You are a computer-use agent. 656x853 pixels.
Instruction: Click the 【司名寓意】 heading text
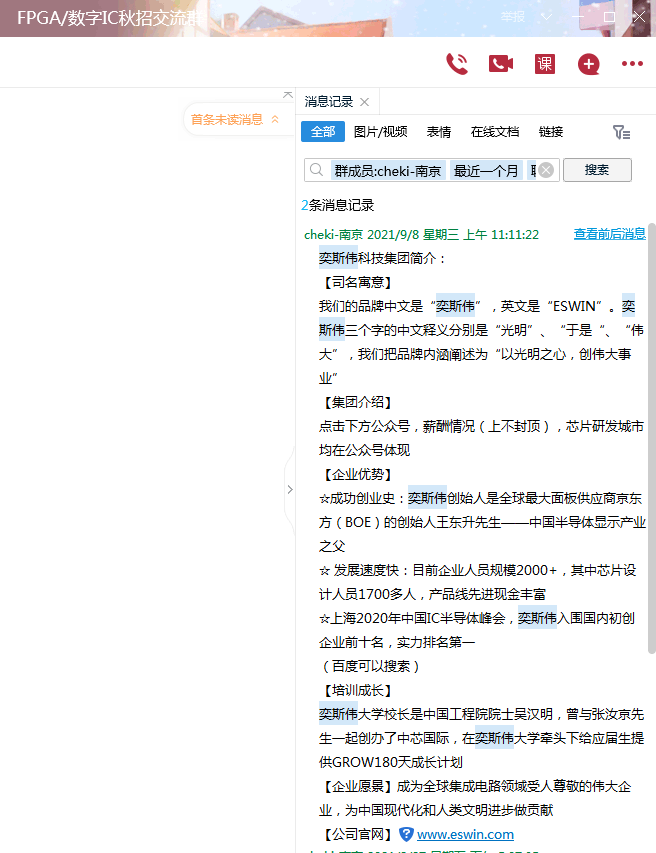(x=358, y=282)
